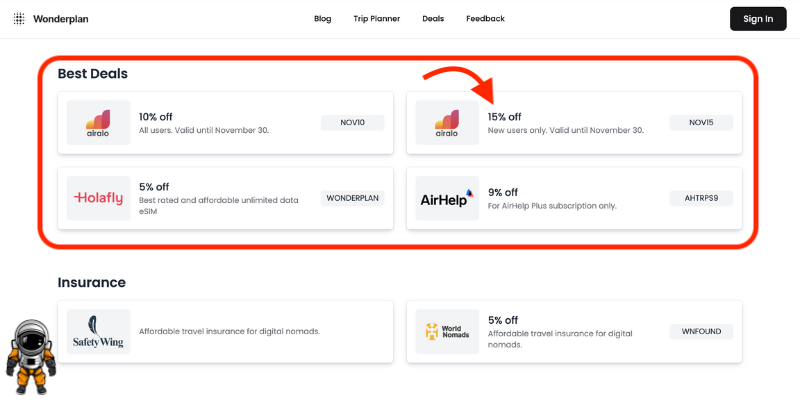Viewport: 800px width, 400px height.
Task: Open the Deals navigation item
Action: (x=433, y=19)
